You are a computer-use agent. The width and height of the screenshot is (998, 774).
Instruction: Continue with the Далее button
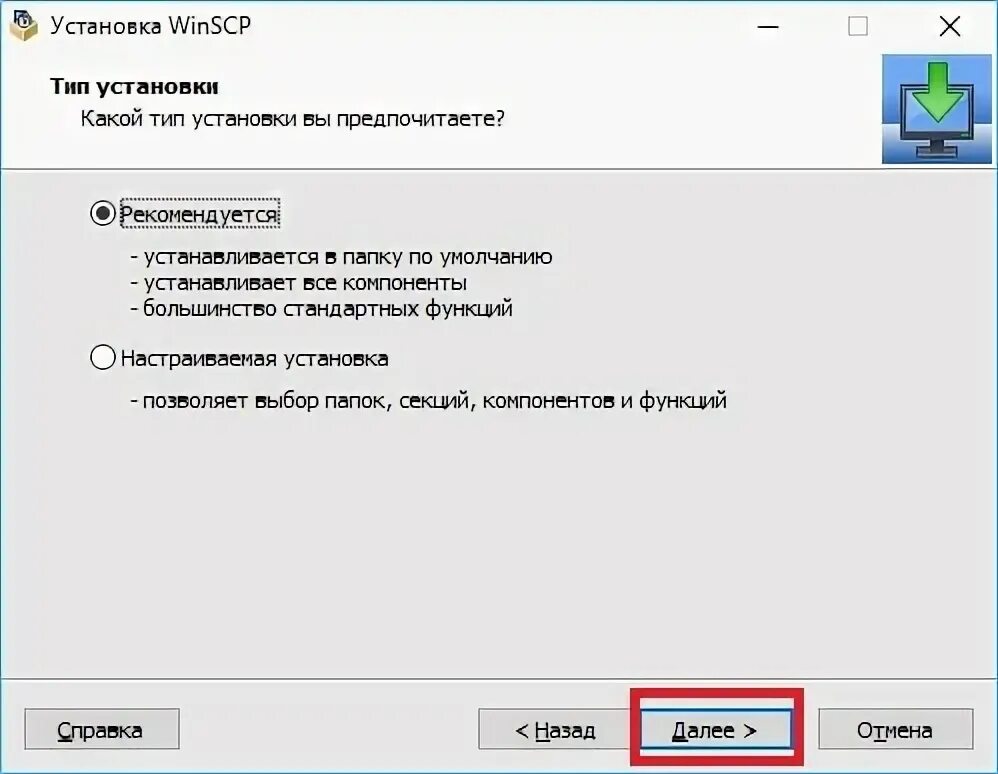[716, 729]
